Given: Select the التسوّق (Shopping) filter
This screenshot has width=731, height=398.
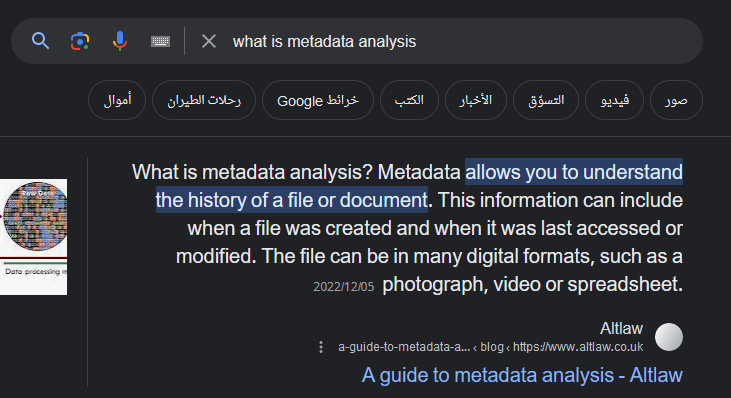Looking at the screenshot, I should [546, 100].
